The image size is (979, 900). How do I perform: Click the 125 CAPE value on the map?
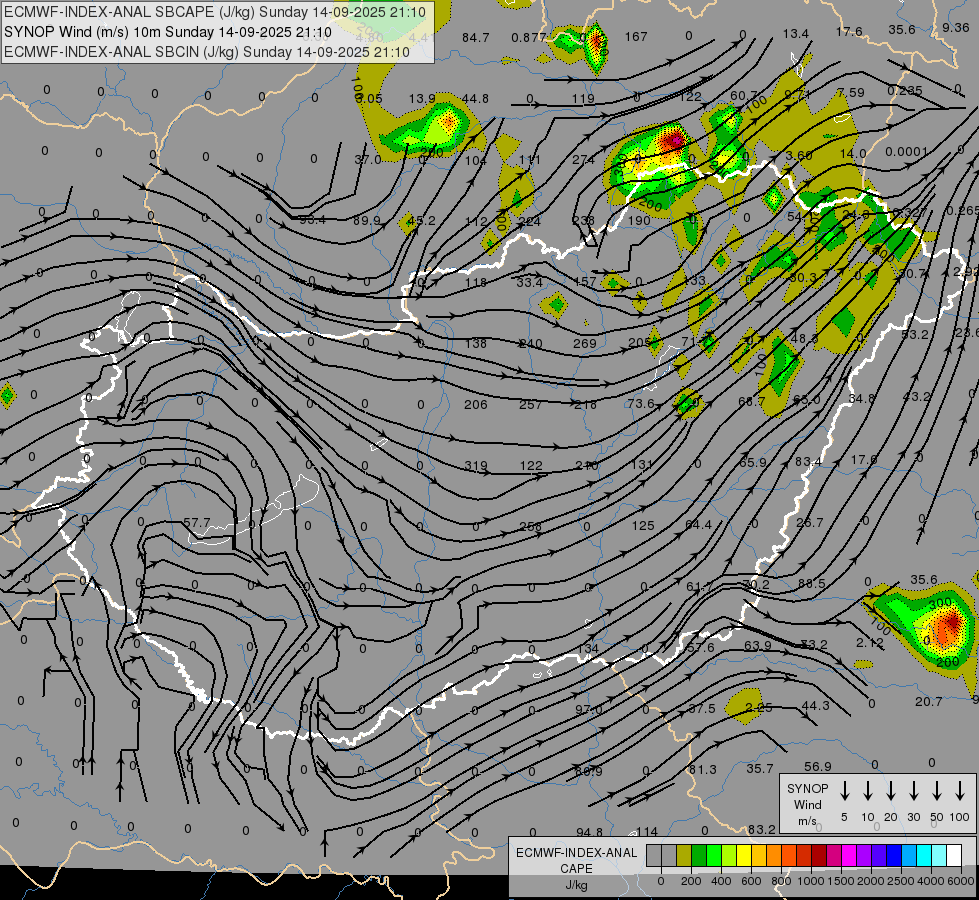point(642,525)
